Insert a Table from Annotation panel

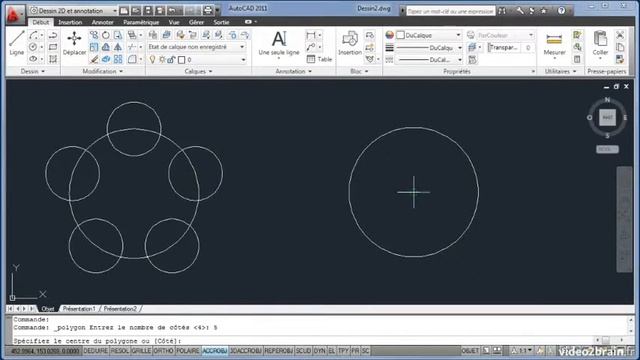[x=319, y=59]
